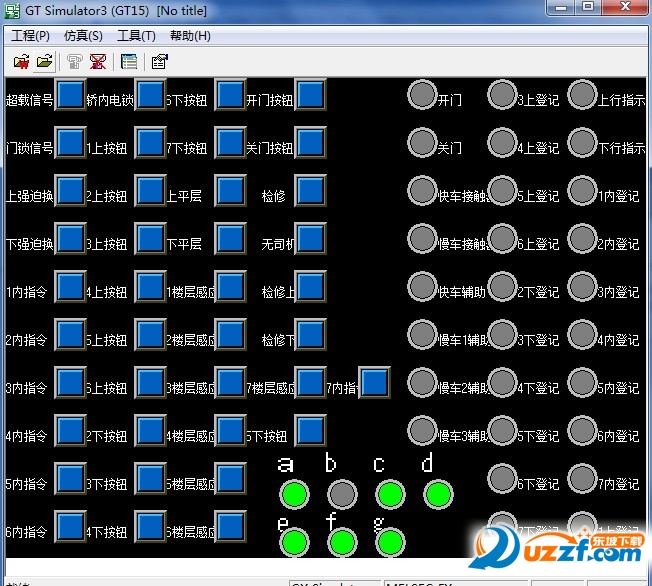
Task: Click the 4上按钮 blue button
Action: point(150,287)
